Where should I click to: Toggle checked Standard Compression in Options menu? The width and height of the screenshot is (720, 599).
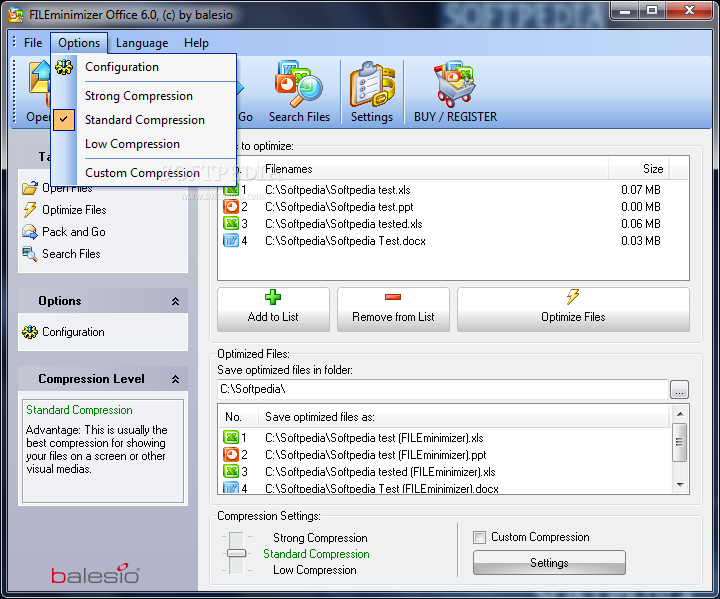pos(64,120)
